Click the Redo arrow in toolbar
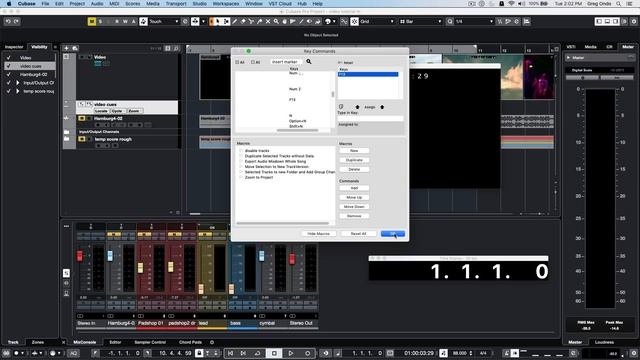This screenshot has height=360, width=640. [x=16, y=21]
